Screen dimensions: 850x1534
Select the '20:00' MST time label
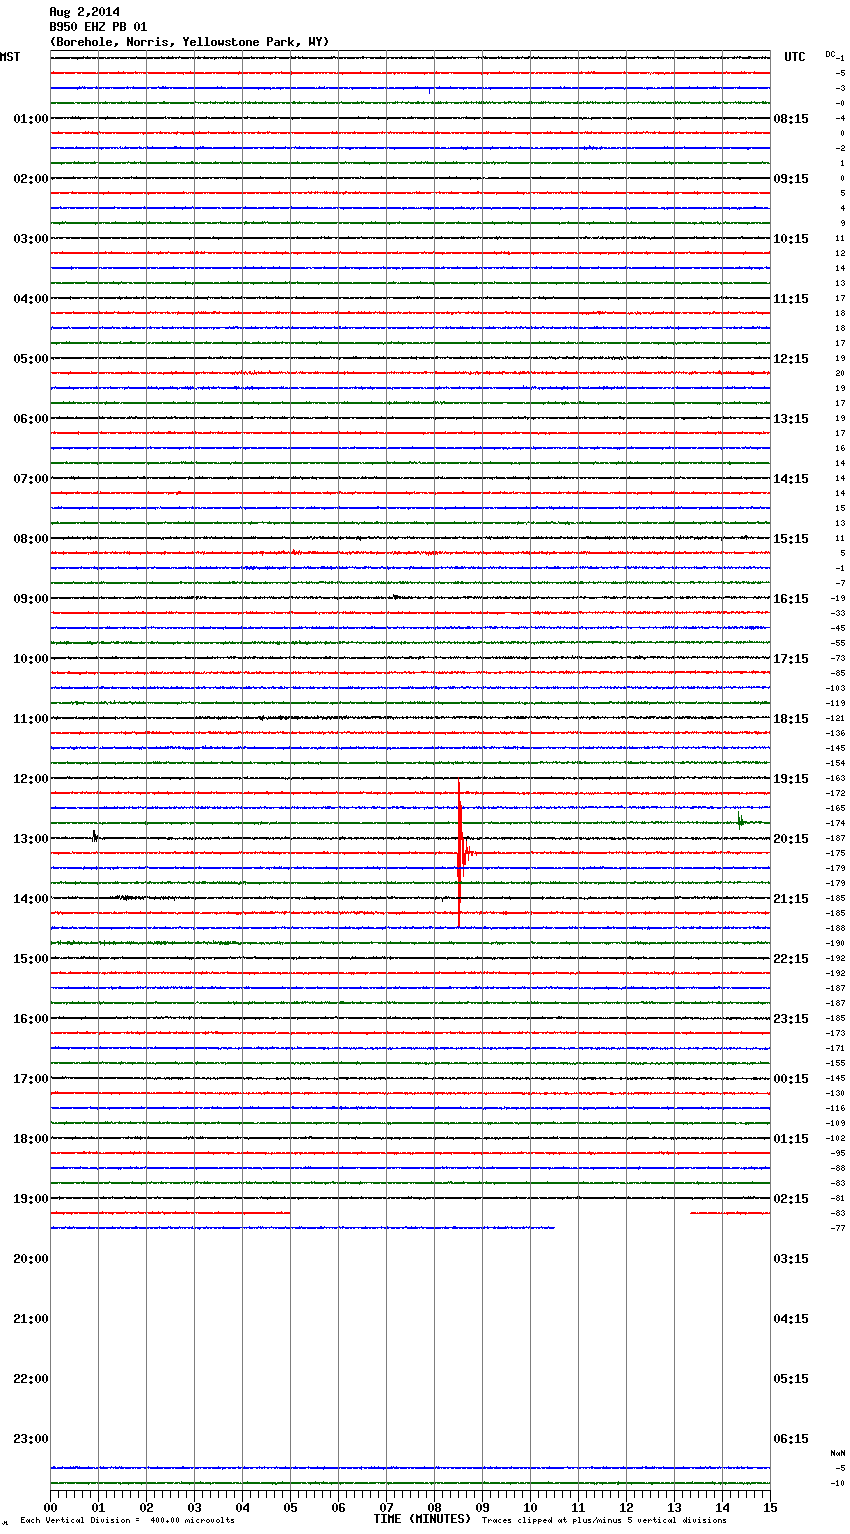coord(31,1259)
